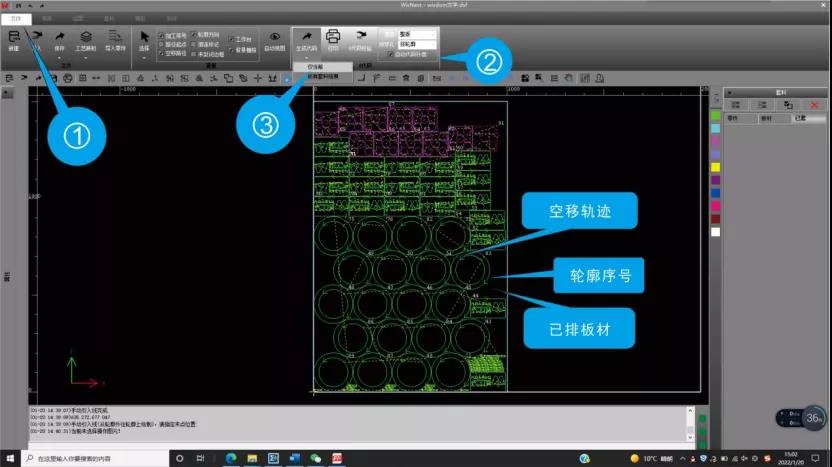Click the plus crosshair icon in secondary toolbar
This screenshot has width=832, height=467.
coord(257,78)
